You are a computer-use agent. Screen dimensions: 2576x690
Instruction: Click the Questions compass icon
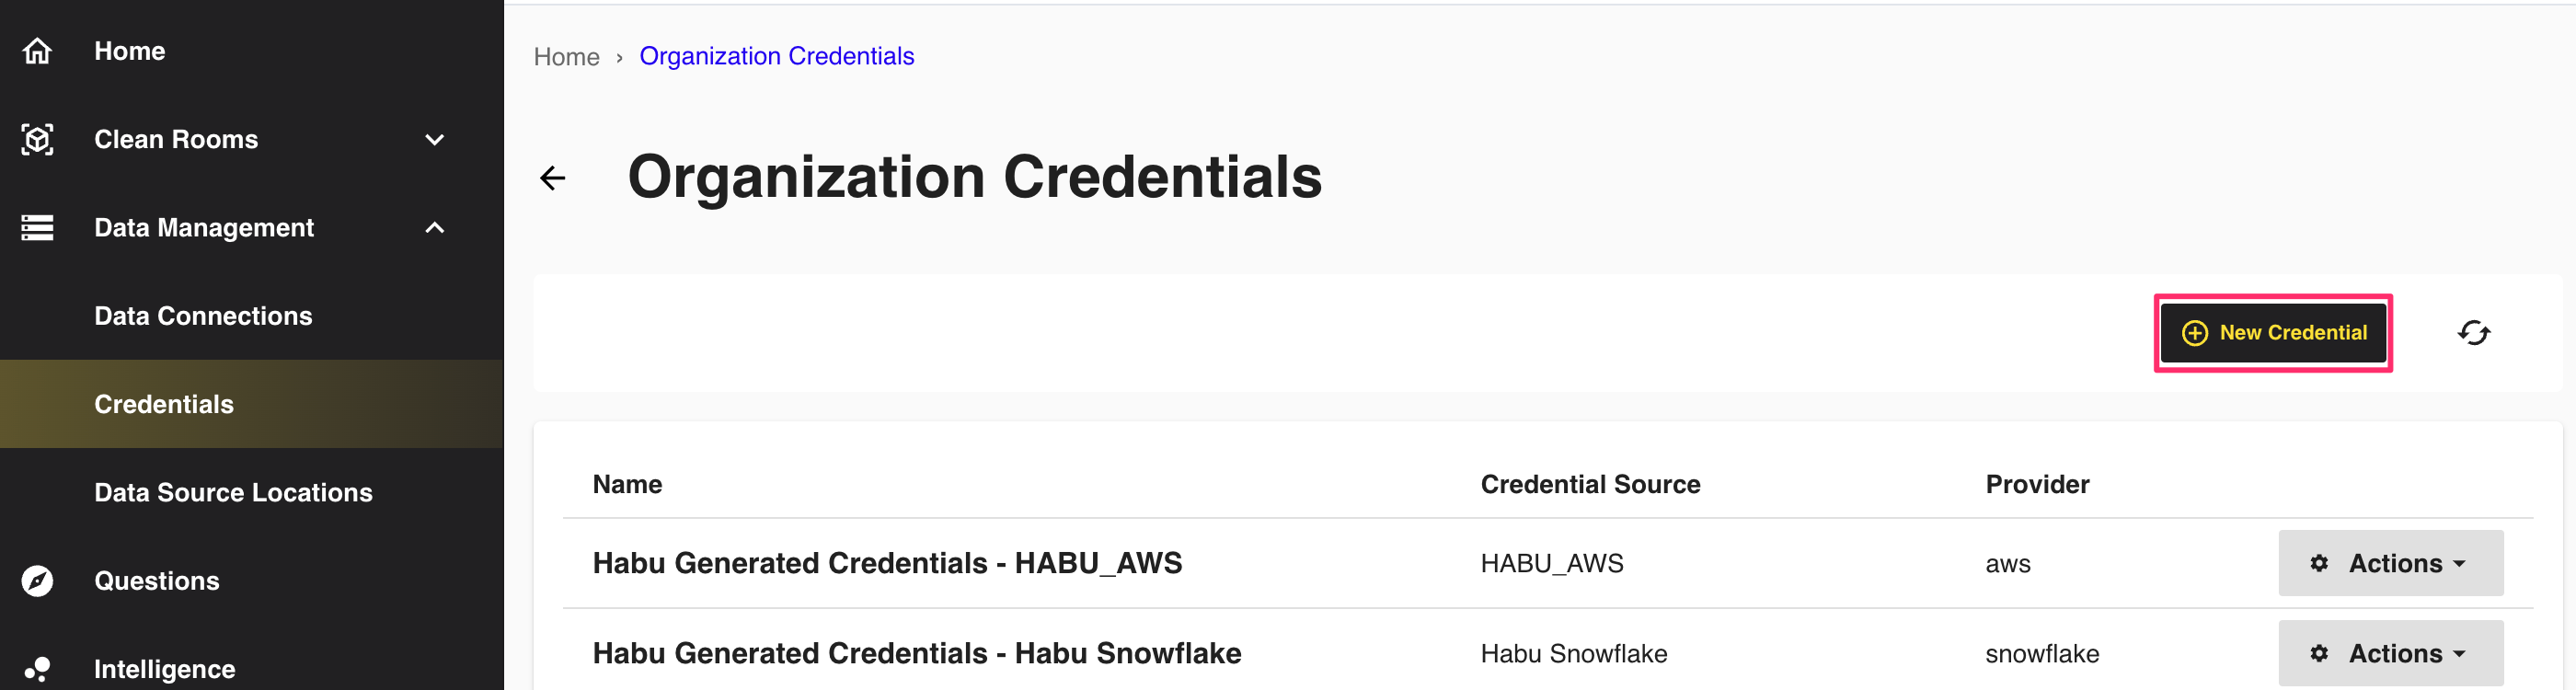[37, 581]
